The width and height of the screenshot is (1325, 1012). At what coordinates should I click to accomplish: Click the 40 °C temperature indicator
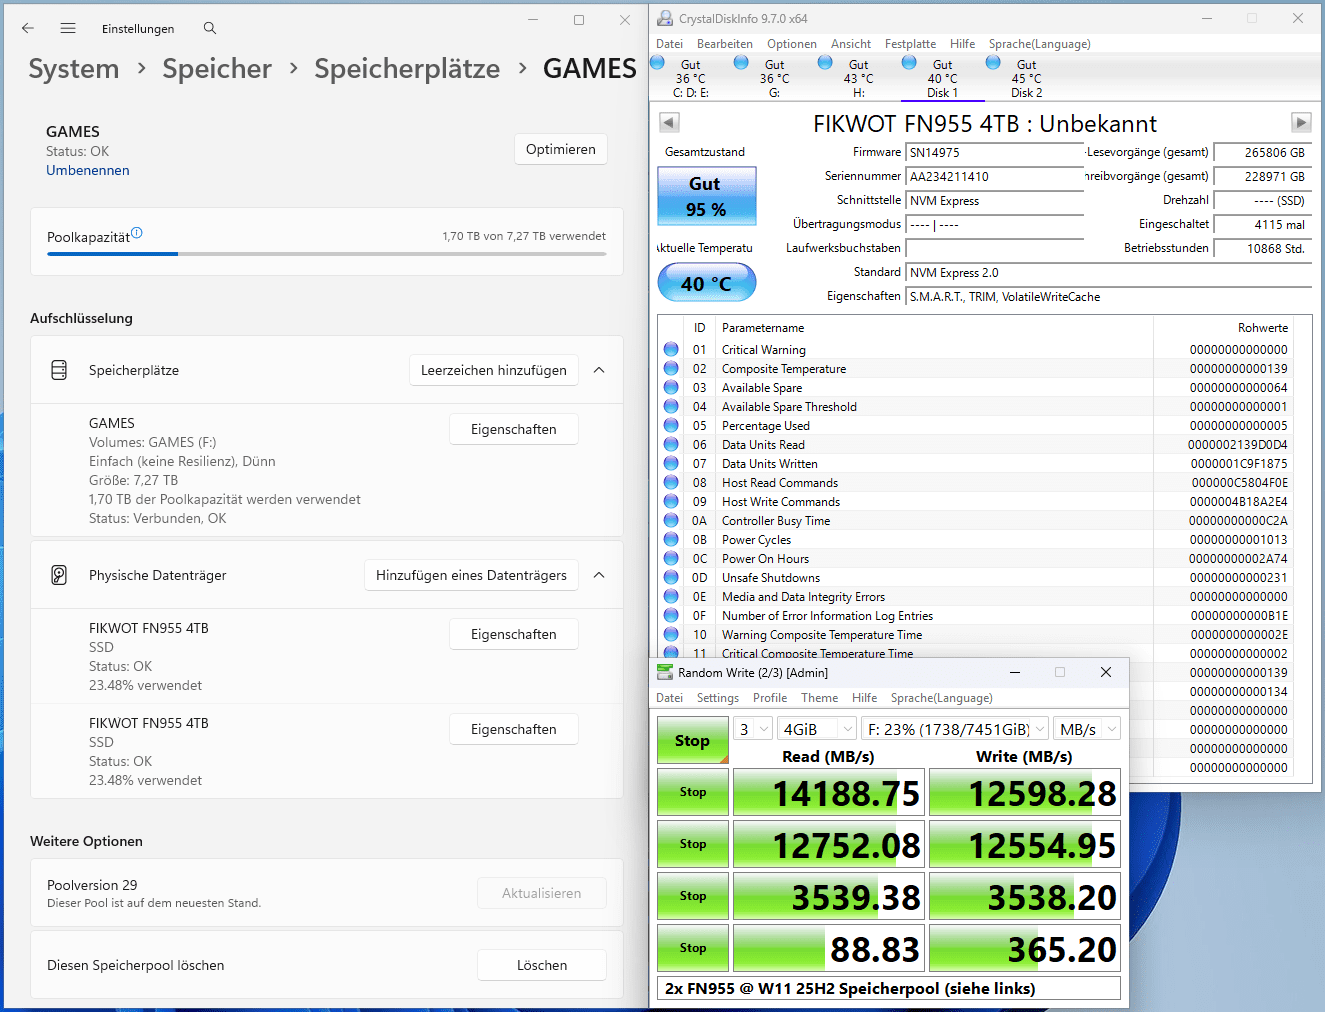(706, 283)
